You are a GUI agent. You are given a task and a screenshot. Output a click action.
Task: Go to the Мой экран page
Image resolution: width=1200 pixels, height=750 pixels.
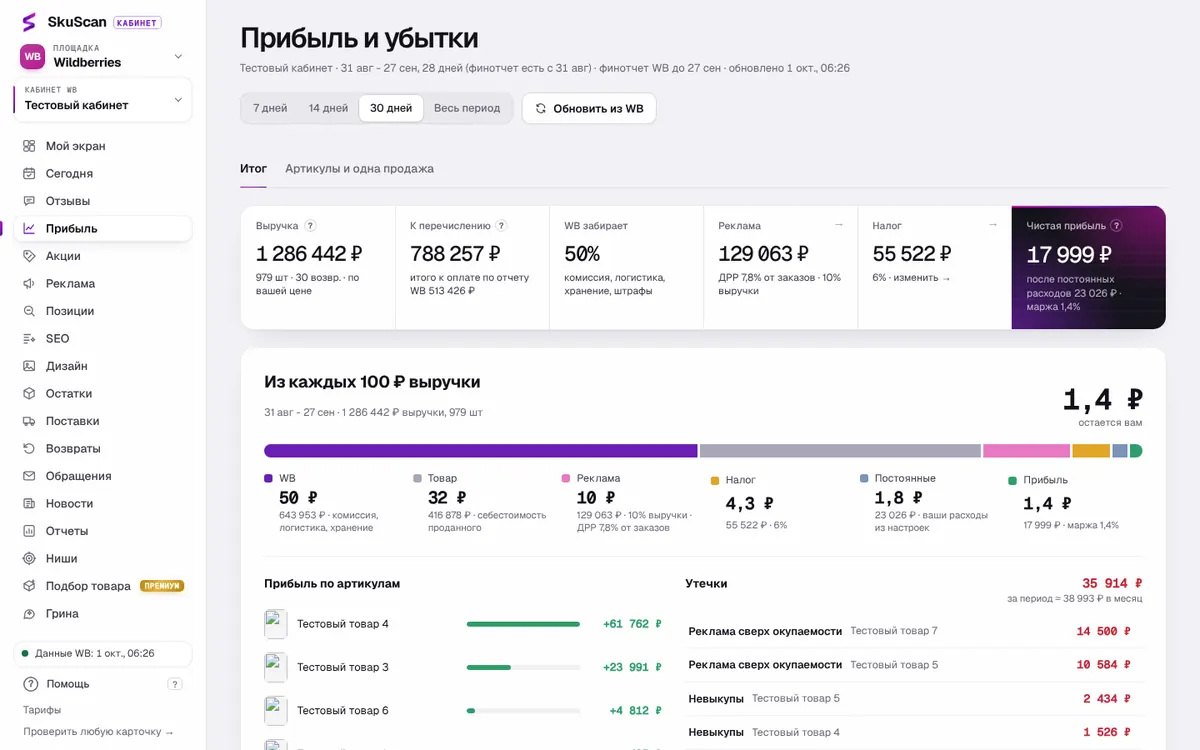coord(103,146)
